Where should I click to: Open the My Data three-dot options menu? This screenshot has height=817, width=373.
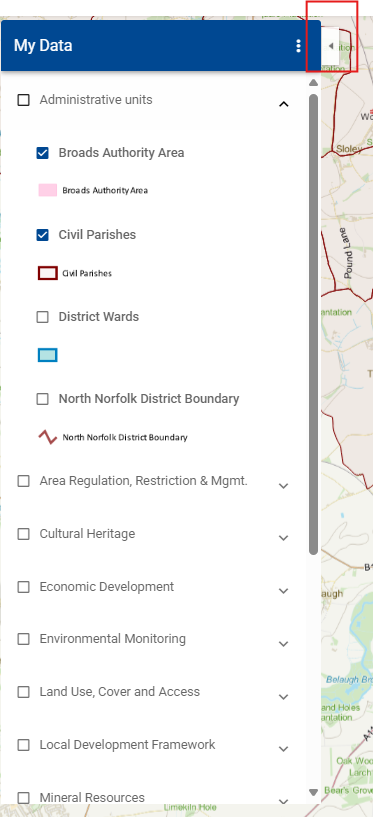tap(298, 46)
